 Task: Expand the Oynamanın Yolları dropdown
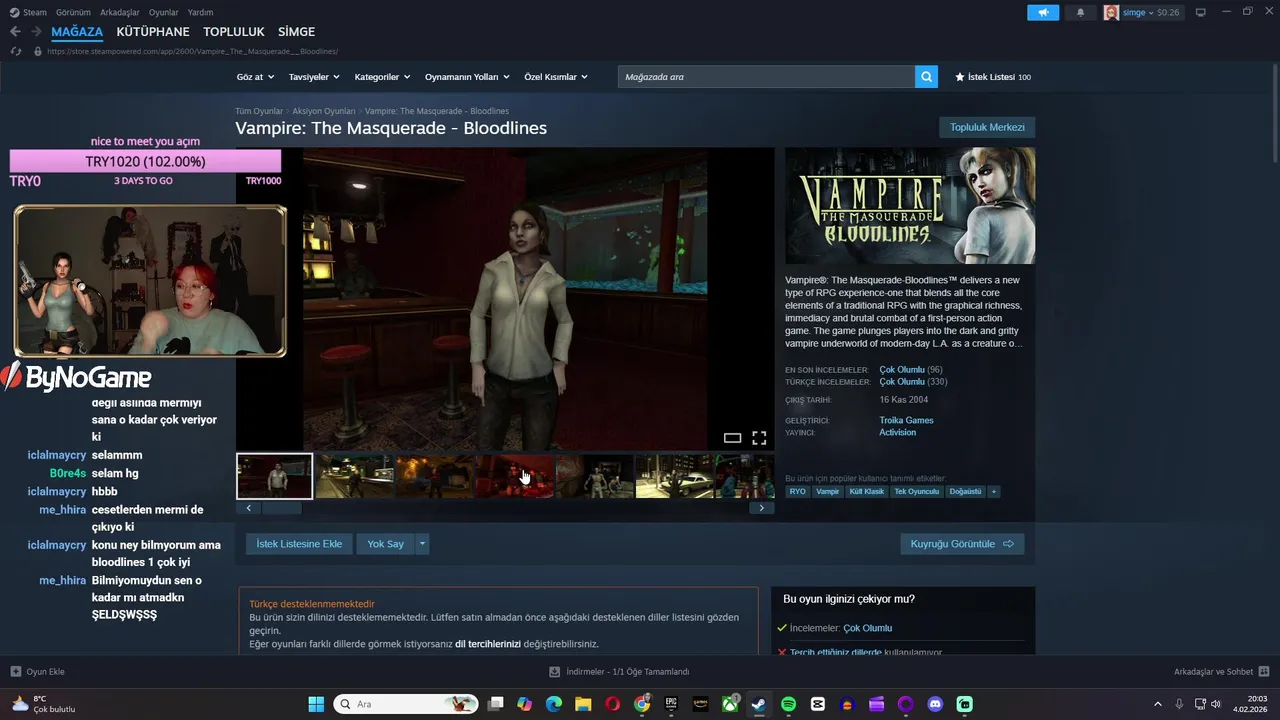[x=467, y=77]
